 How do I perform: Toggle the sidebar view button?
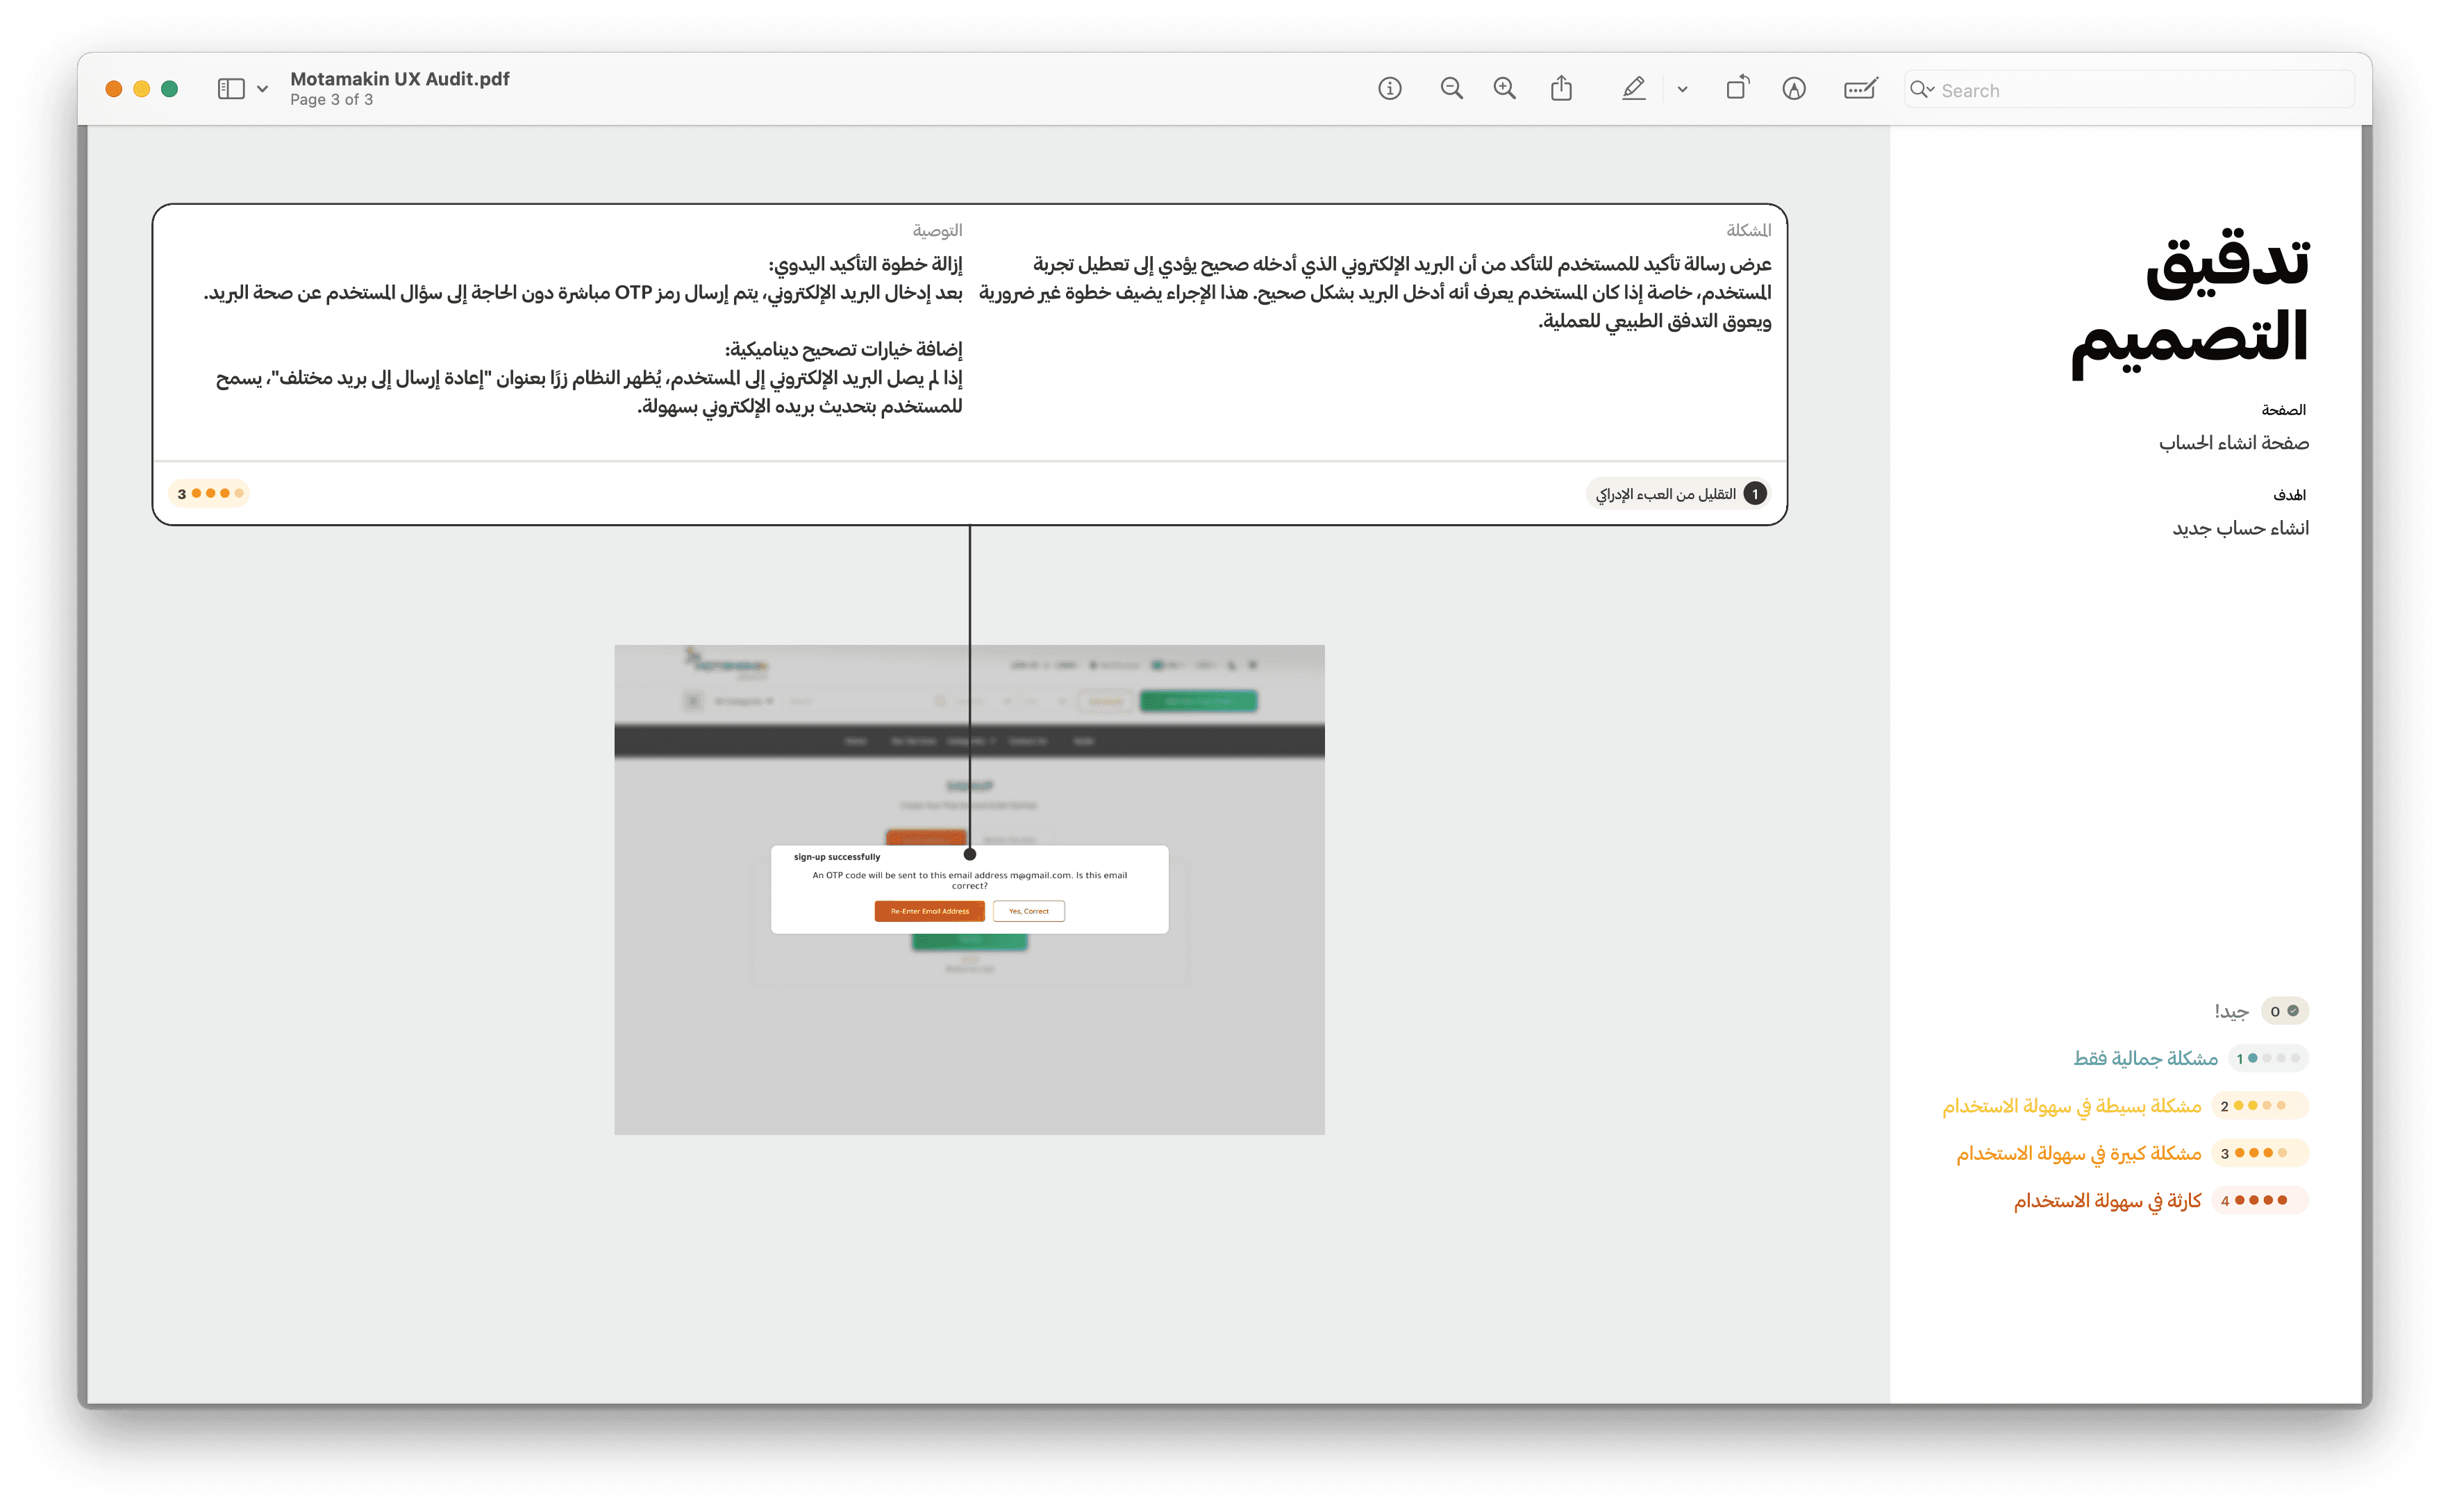[x=231, y=89]
